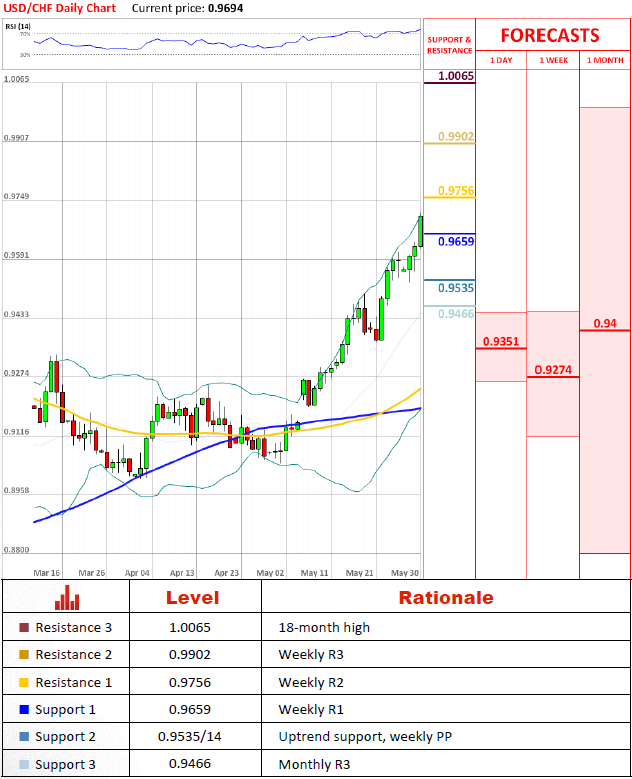Click the May 30 date axis label
The image size is (632, 779).
click(405, 573)
